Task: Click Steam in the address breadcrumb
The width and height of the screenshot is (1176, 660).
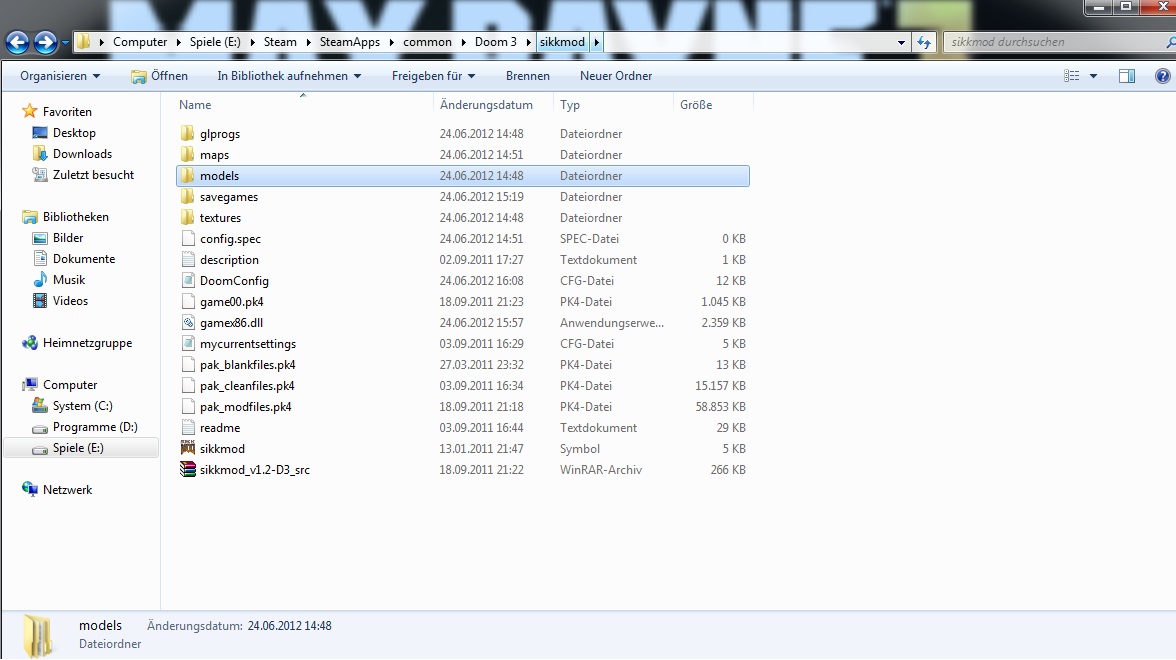Action: (x=280, y=42)
